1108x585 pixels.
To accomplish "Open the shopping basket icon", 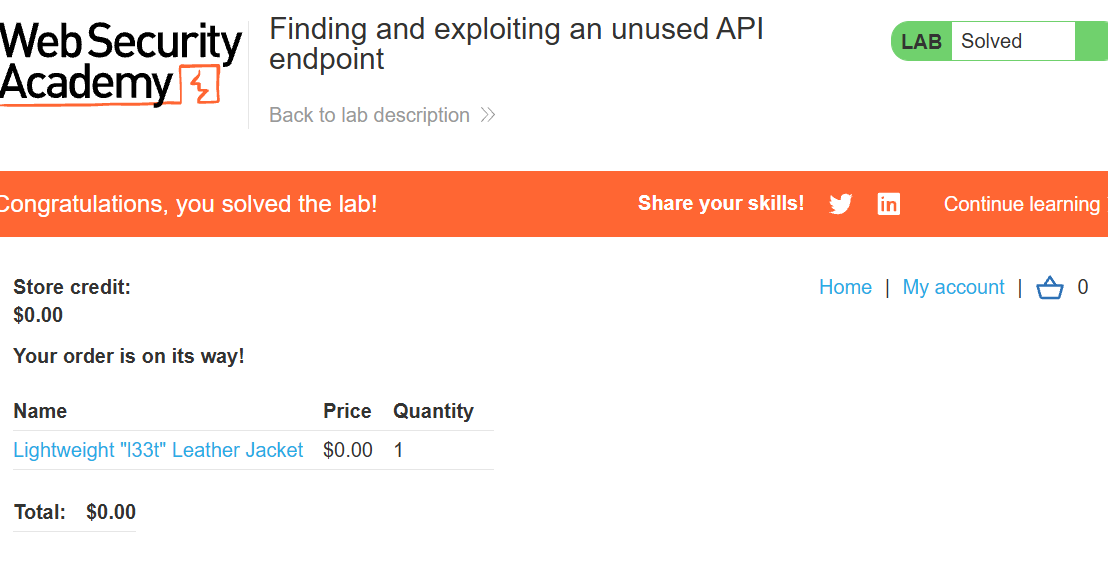I will coord(1049,288).
